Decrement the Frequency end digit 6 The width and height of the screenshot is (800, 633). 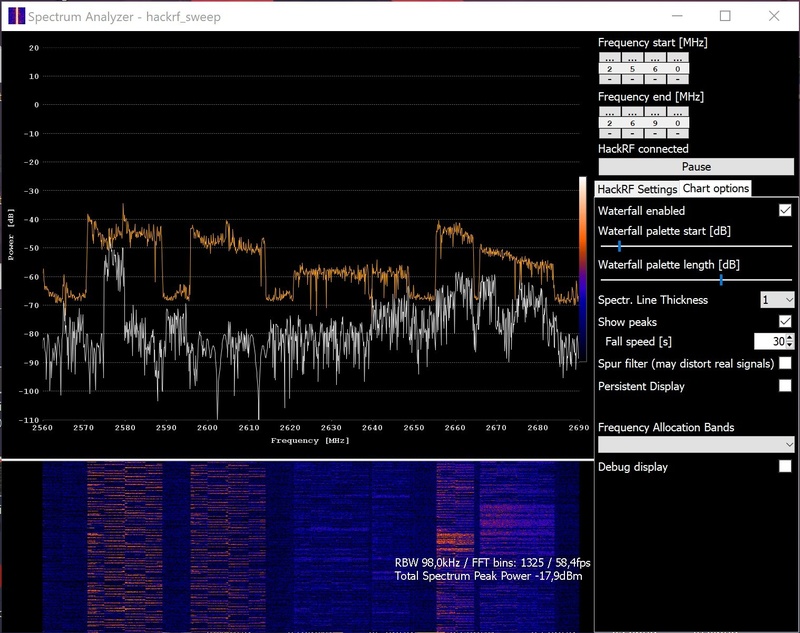(632, 134)
